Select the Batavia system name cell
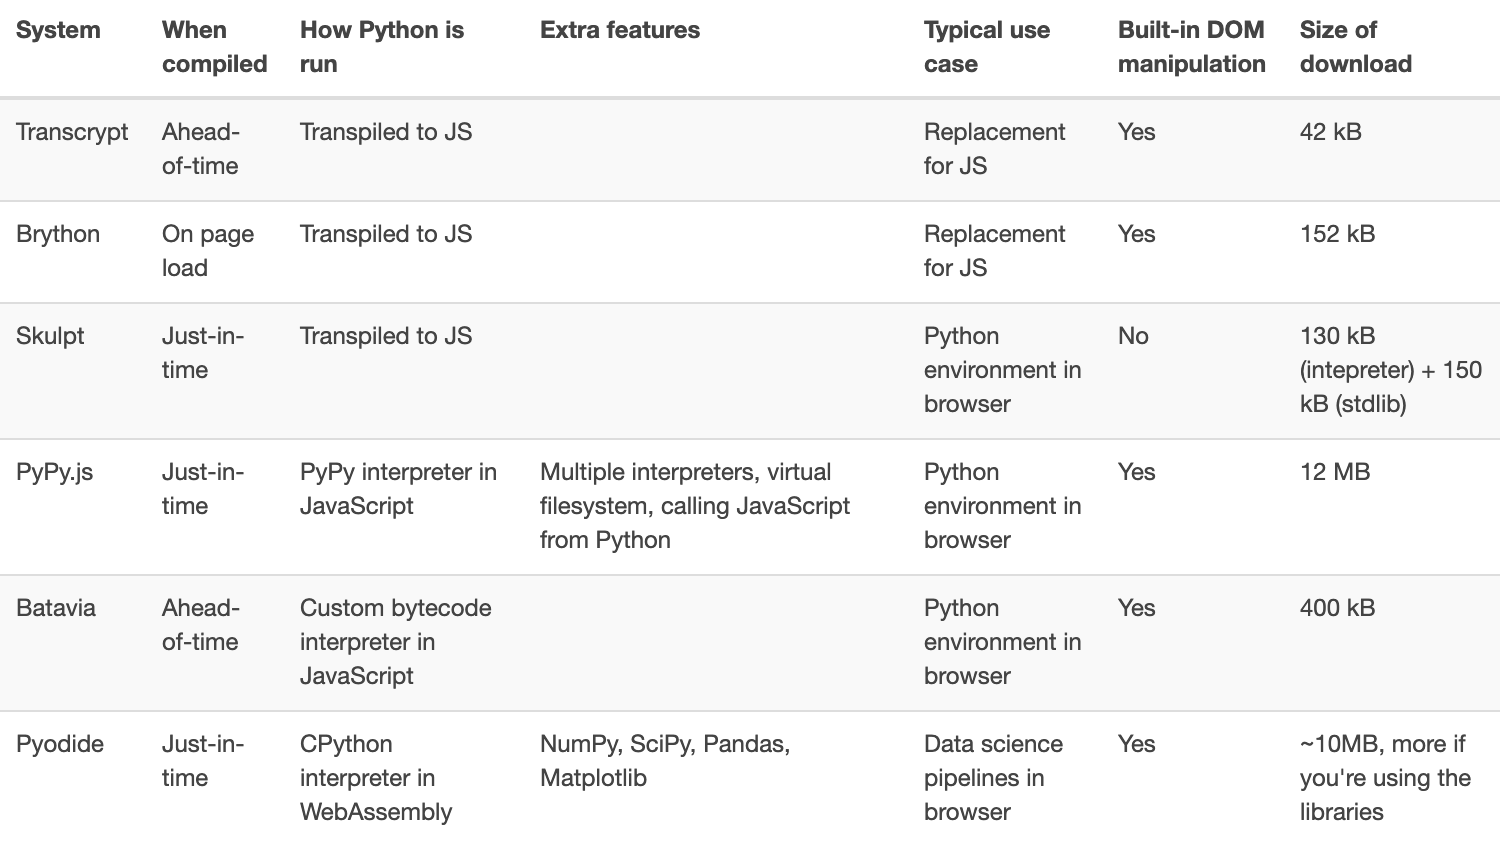Viewport: 1506px width, 862px height. (x=56, y=608)
